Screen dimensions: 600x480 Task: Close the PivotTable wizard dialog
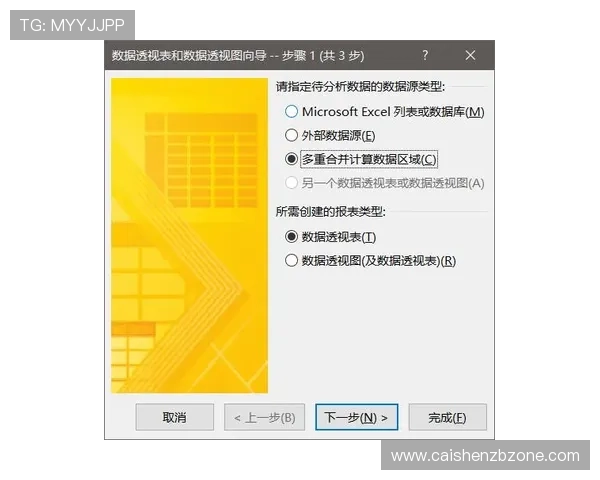click(470, 55)
